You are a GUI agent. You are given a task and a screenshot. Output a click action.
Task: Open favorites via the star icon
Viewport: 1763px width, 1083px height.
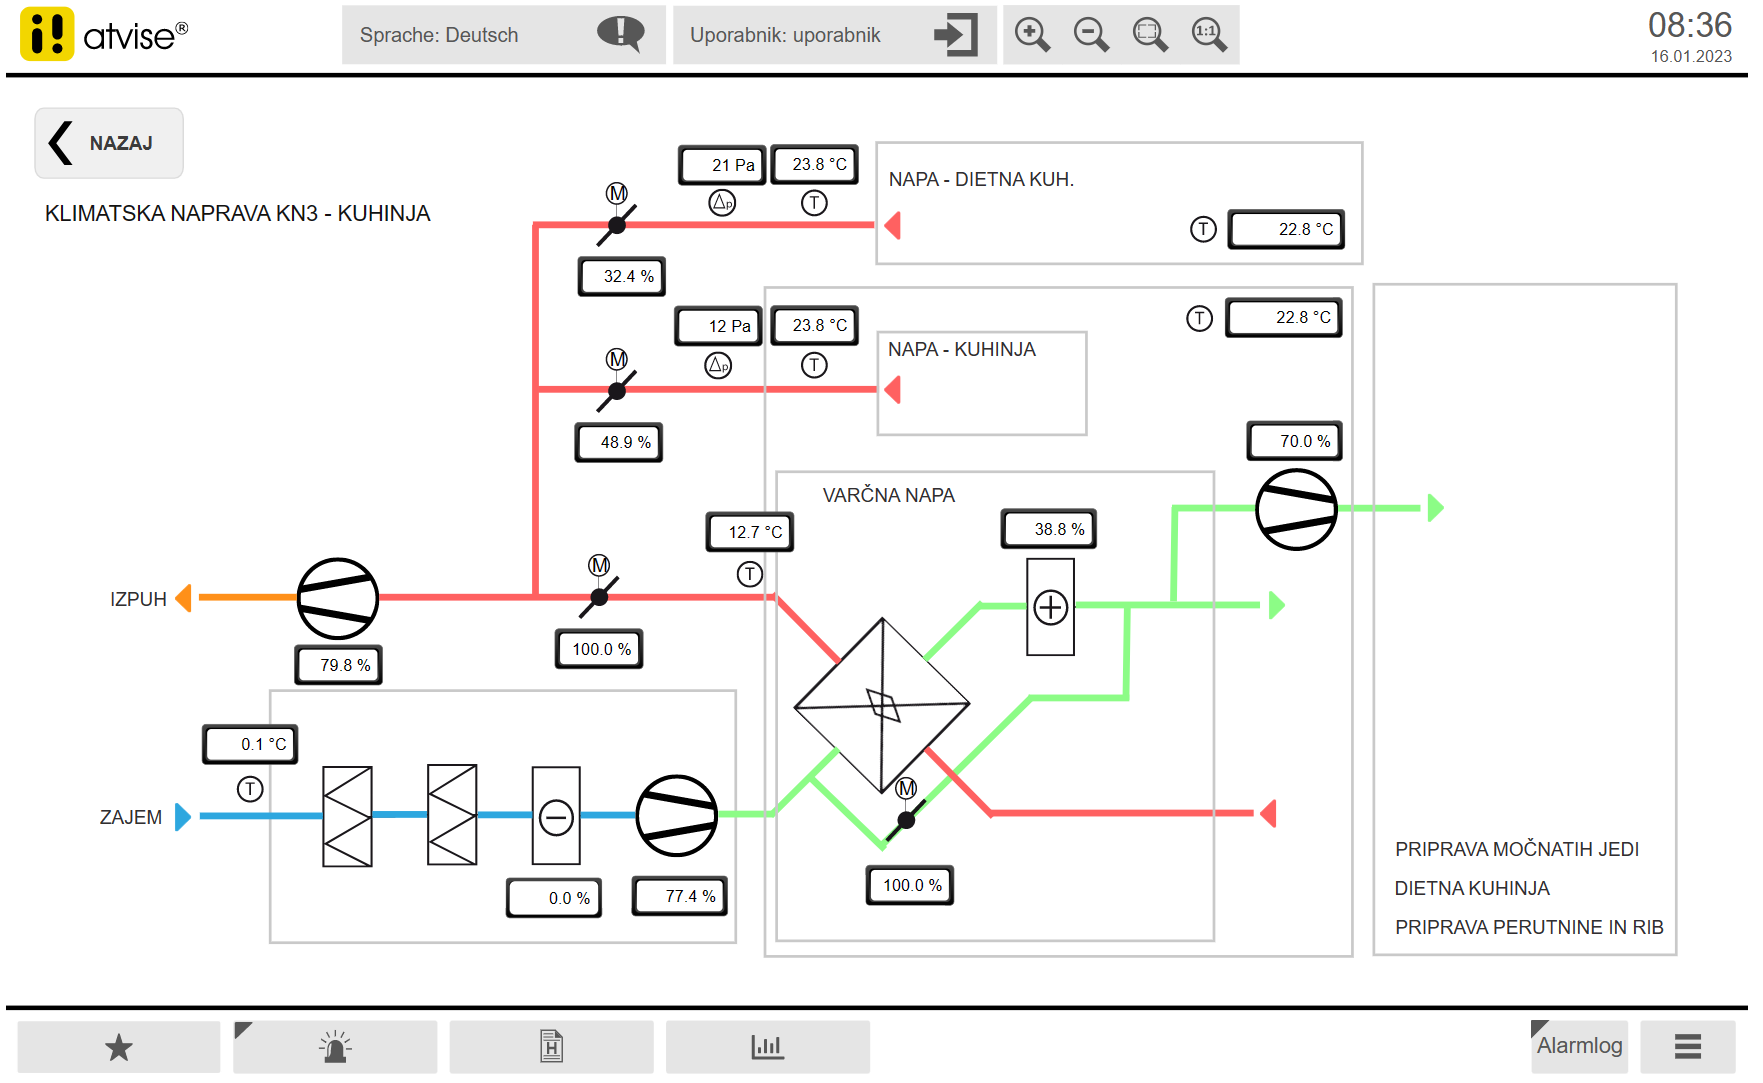tap(119, 1046)
